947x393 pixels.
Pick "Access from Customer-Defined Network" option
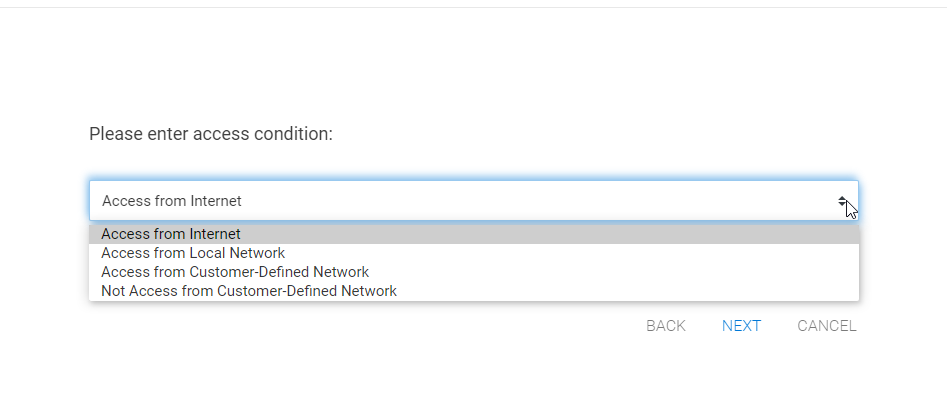pos(474,272)
